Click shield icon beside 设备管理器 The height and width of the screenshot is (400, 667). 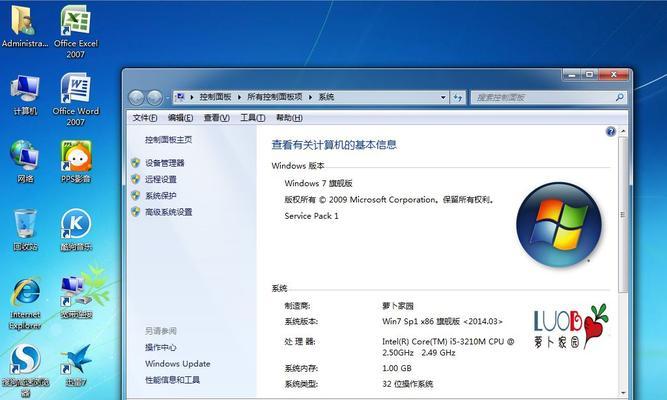(x=135, y=163)
